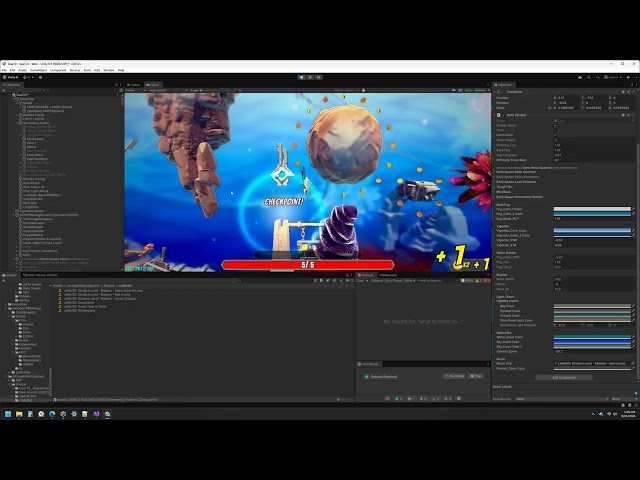Select the Project panel tab
640x480 pixels.
tap(10, 275)
